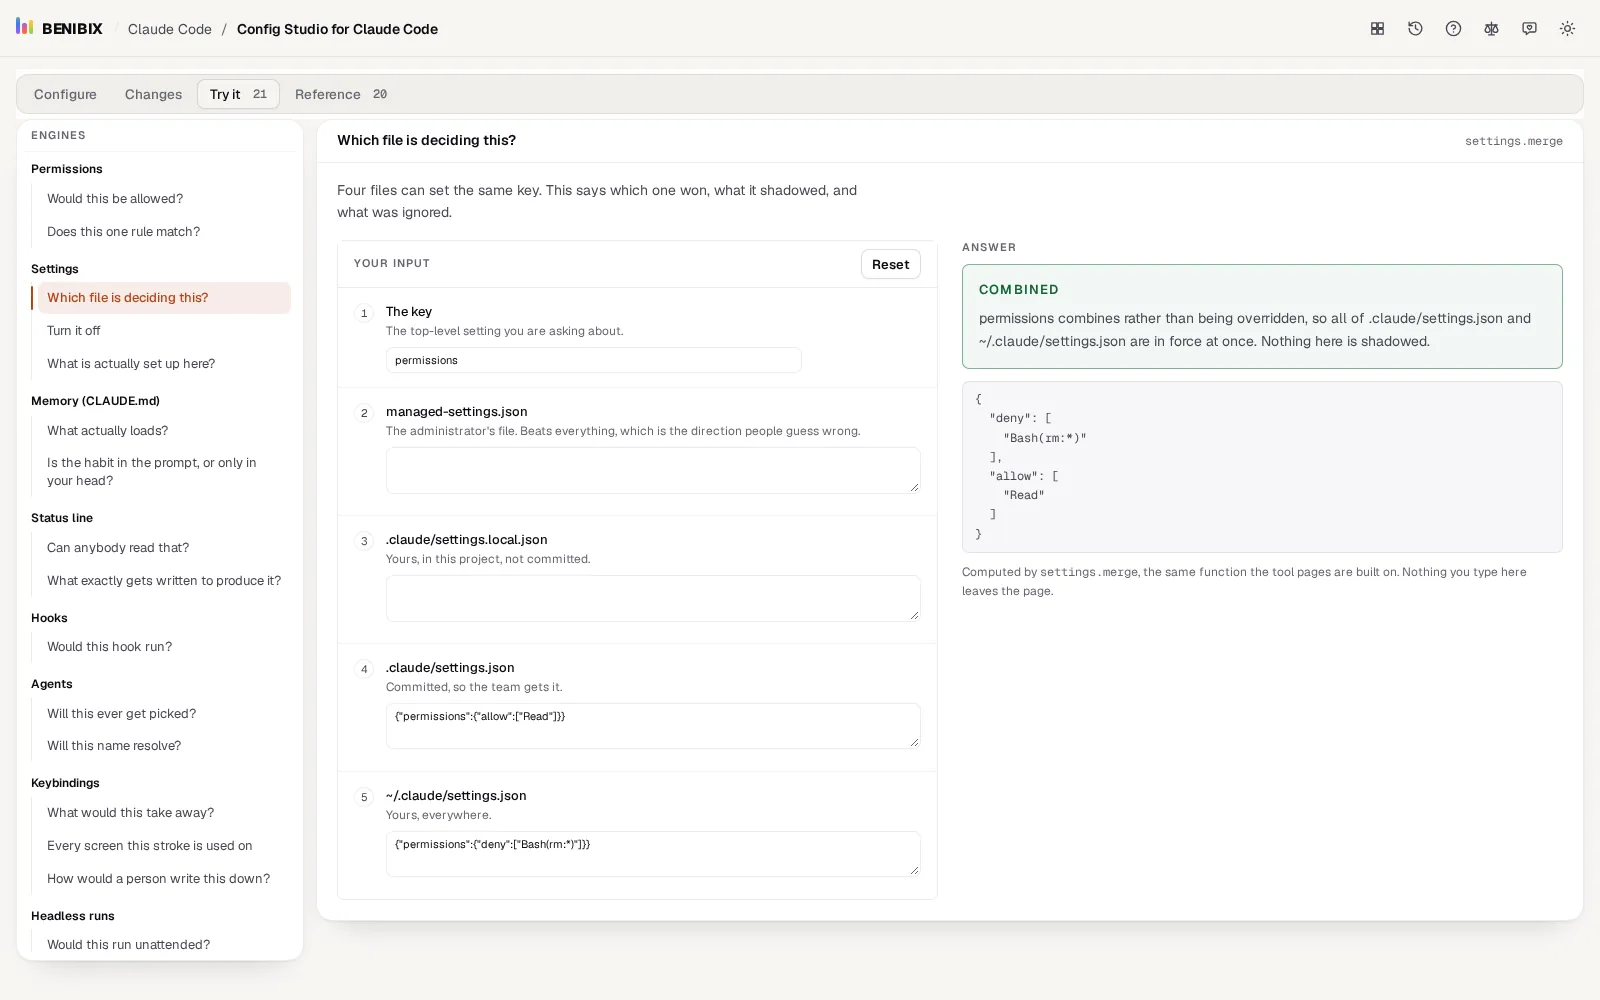Image resolution: width=1600 pixels, height=1000 pixels.
Task: Click the ~/.claude/settings.json text area
Action: pyautogui.click(x=653, y=854)
